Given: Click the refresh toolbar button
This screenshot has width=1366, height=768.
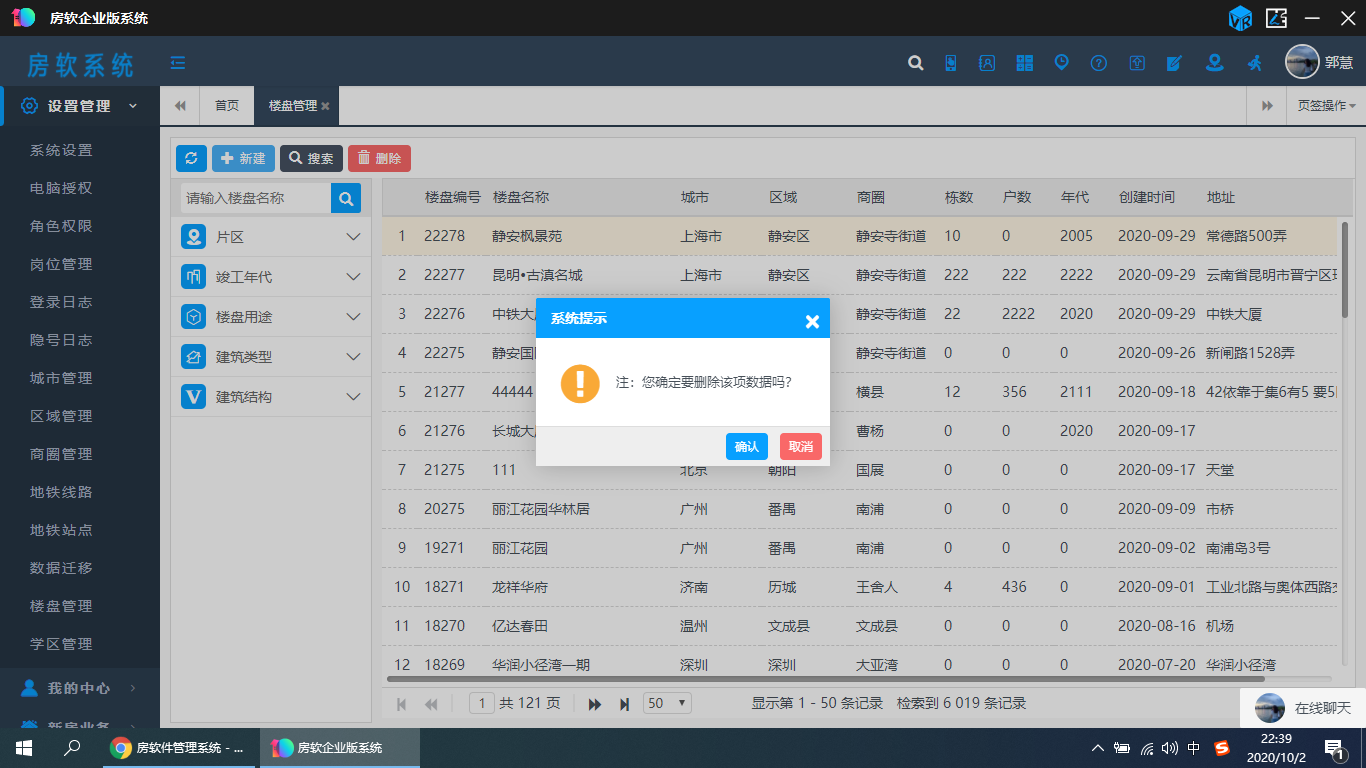Looking at the screenshot, I should click(191, 158).
